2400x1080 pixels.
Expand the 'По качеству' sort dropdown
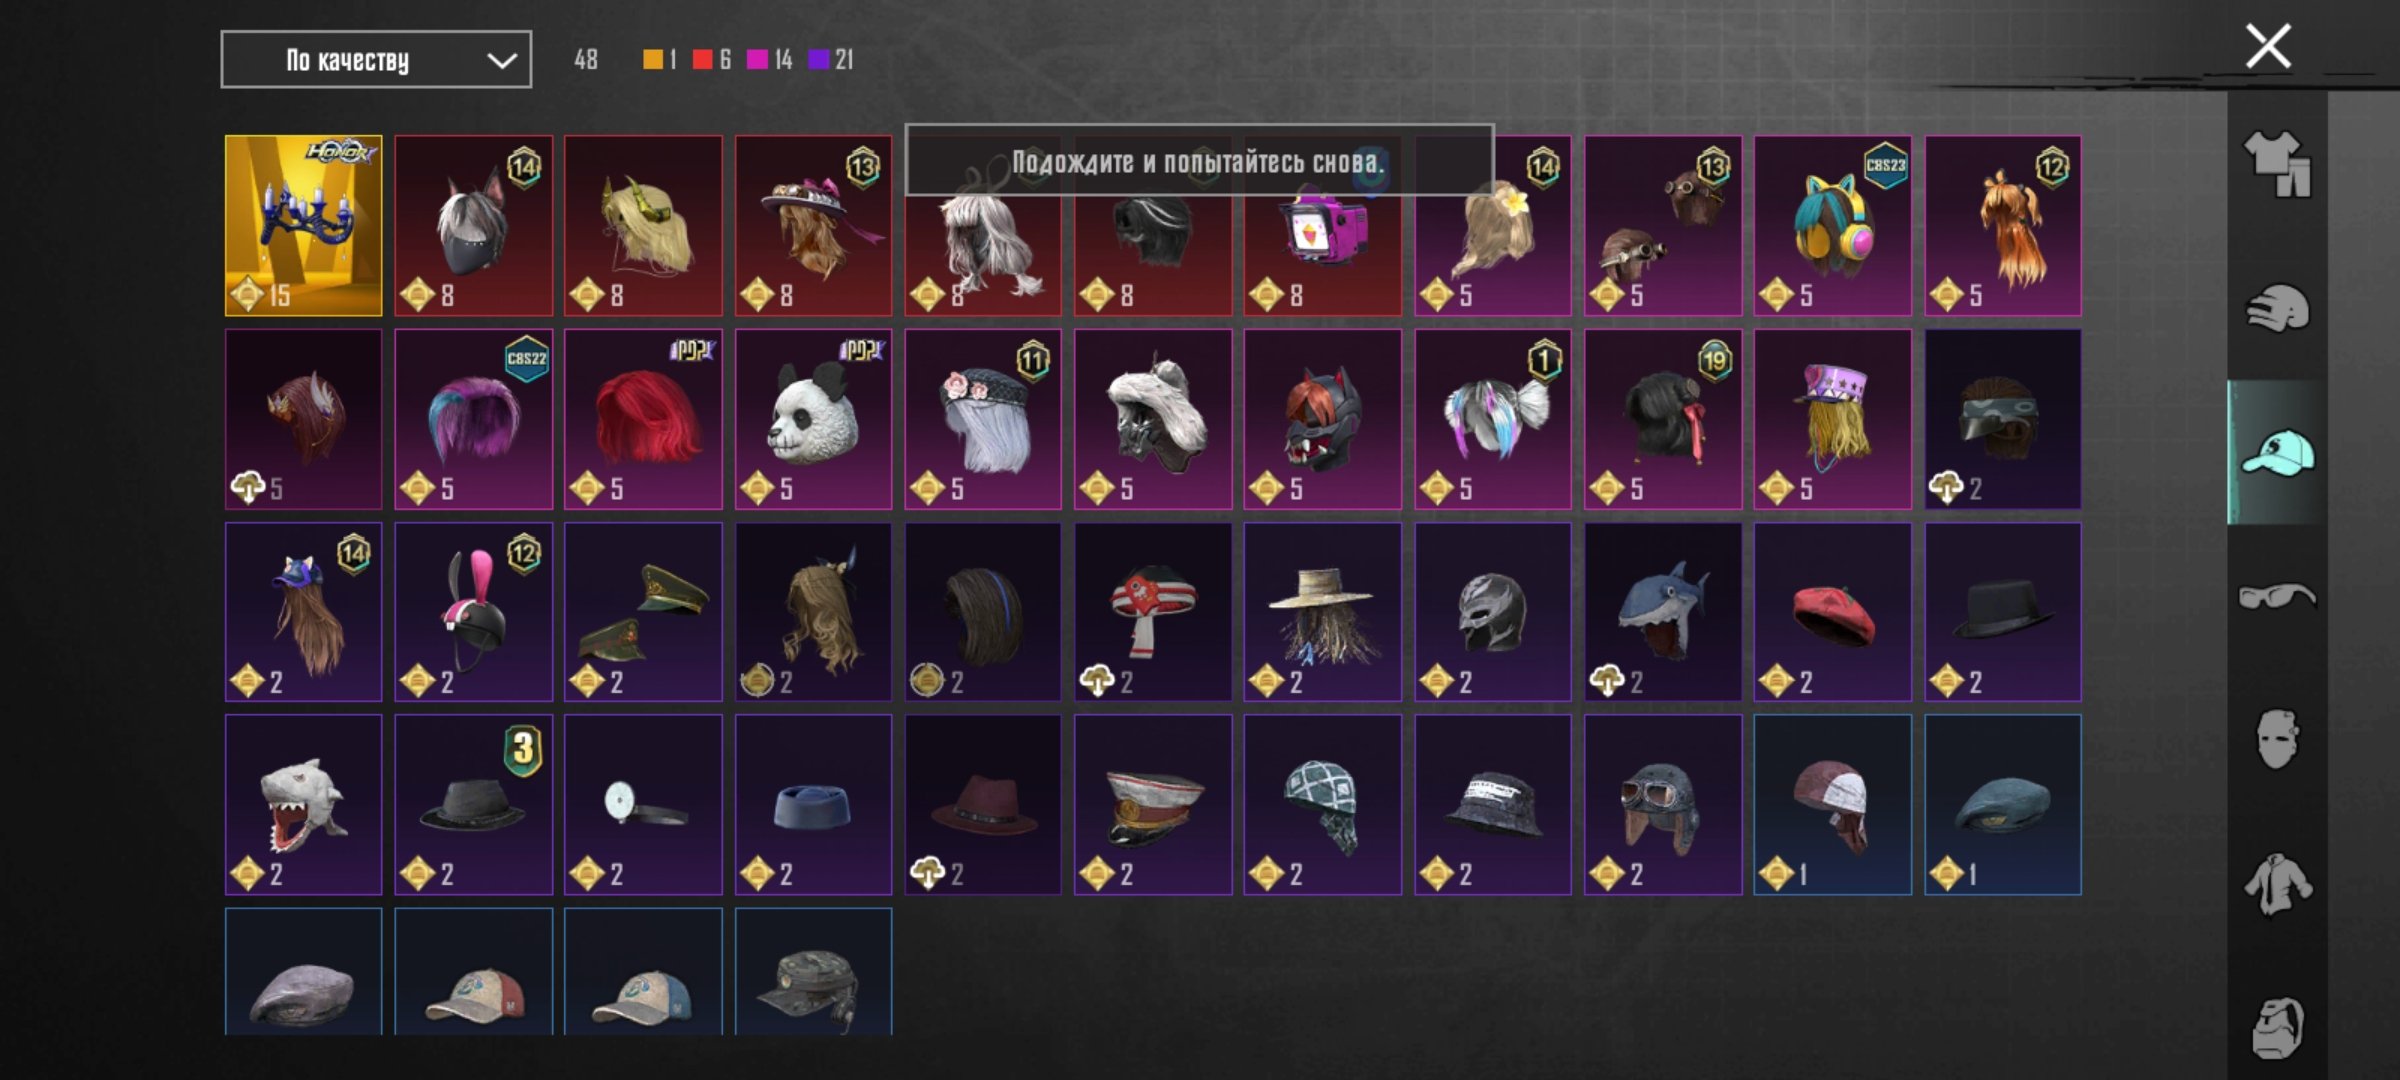tap(376, 60)
